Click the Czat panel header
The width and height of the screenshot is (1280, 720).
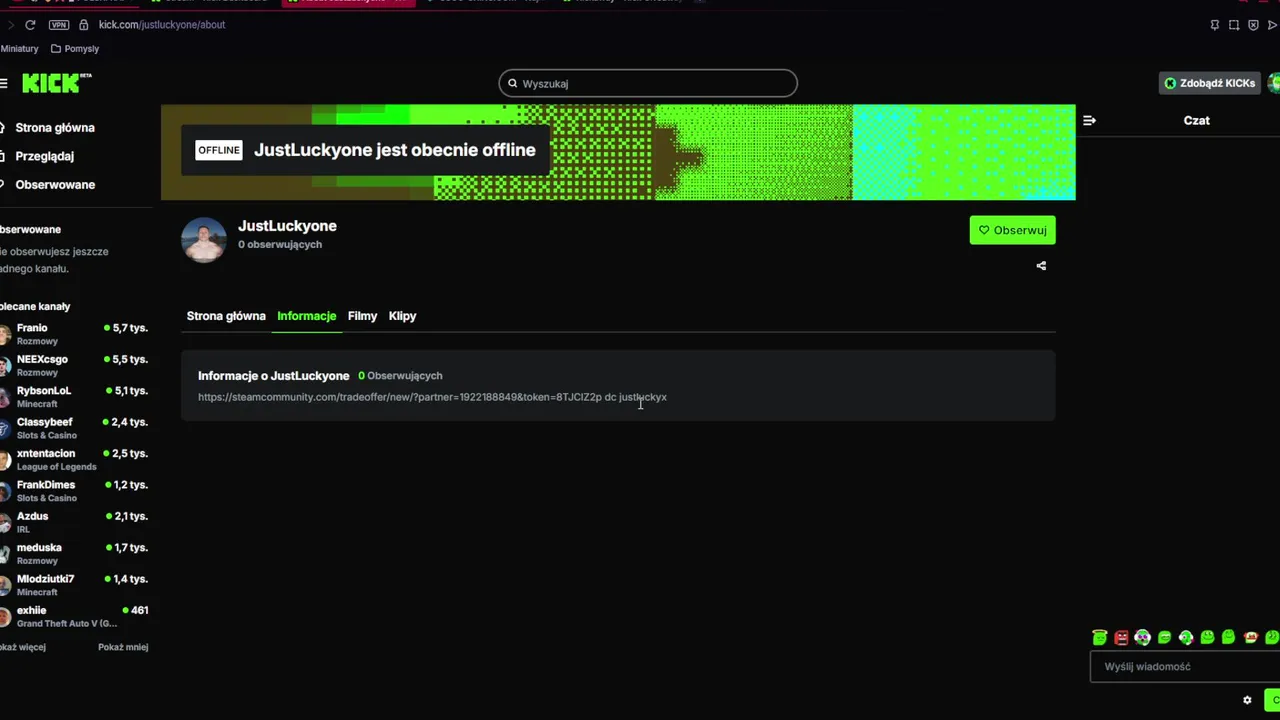1196,120
